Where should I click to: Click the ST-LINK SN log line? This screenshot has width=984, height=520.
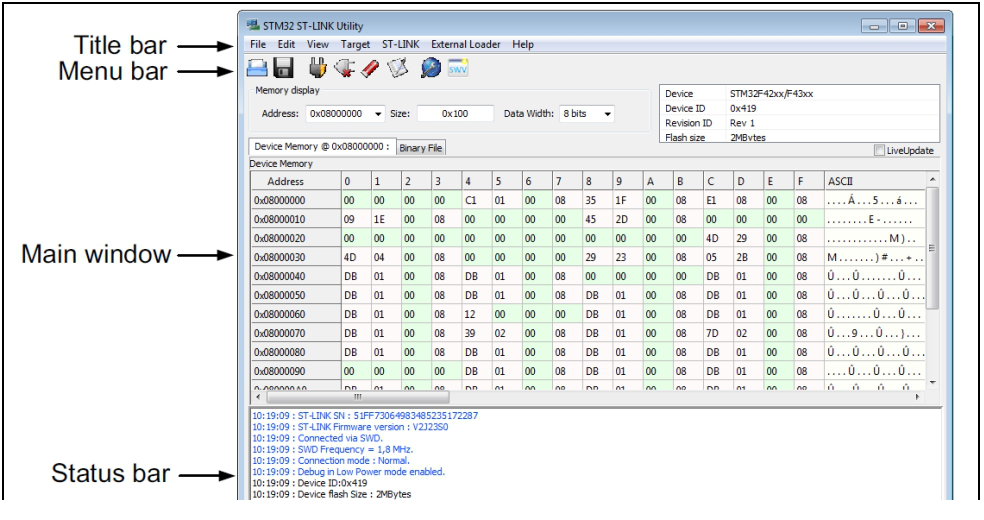click(365, 415)
